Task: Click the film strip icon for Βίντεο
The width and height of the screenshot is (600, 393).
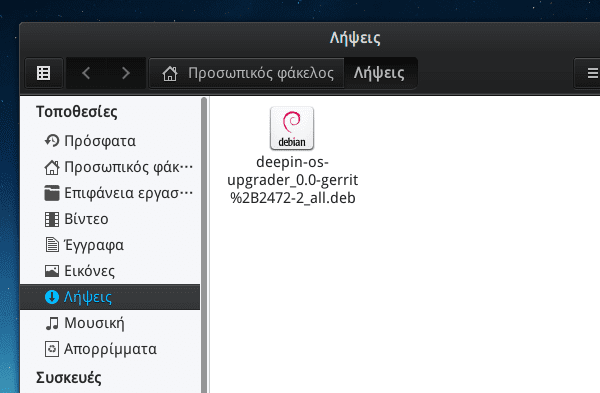Action: click(52, 219)
